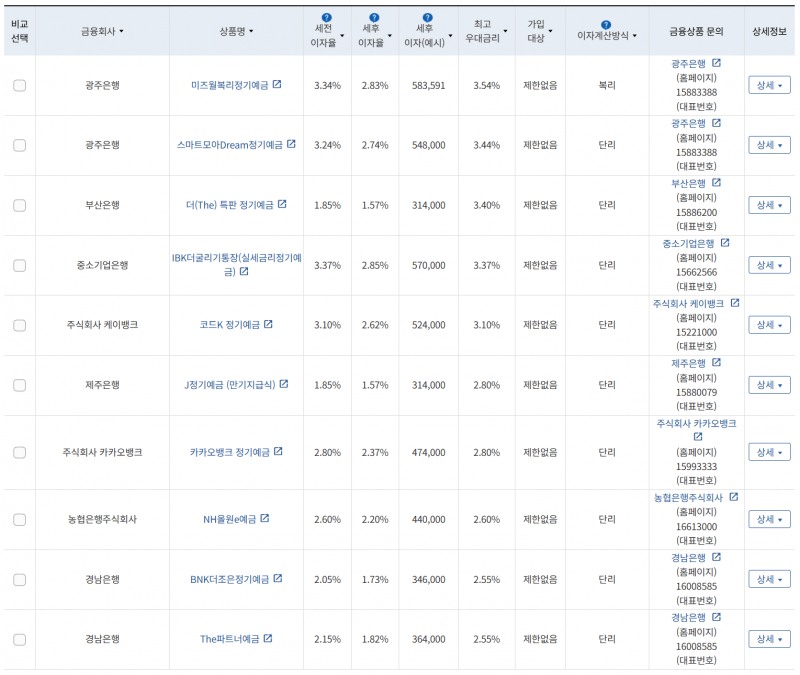Sort by 최고 우대금리 column arrow
The image size is (800, 675).
point(505,31)
